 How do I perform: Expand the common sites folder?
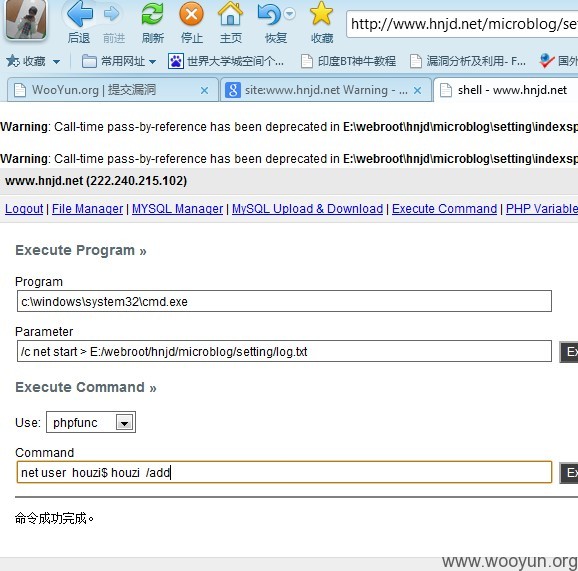pyautogui.click(x=119, y=61)
